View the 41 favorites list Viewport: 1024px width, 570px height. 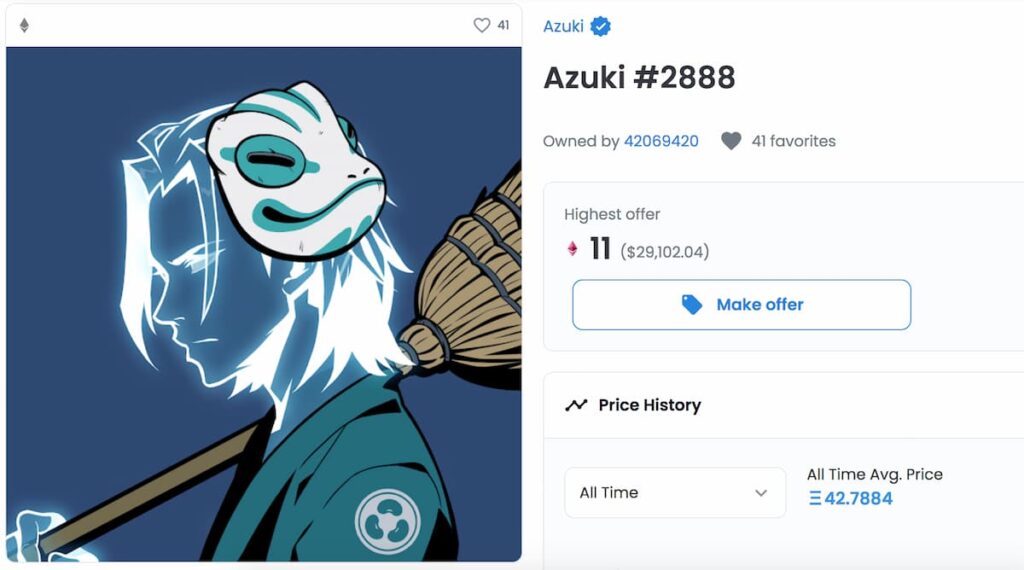pyautogui.click(x=793, y=141)
